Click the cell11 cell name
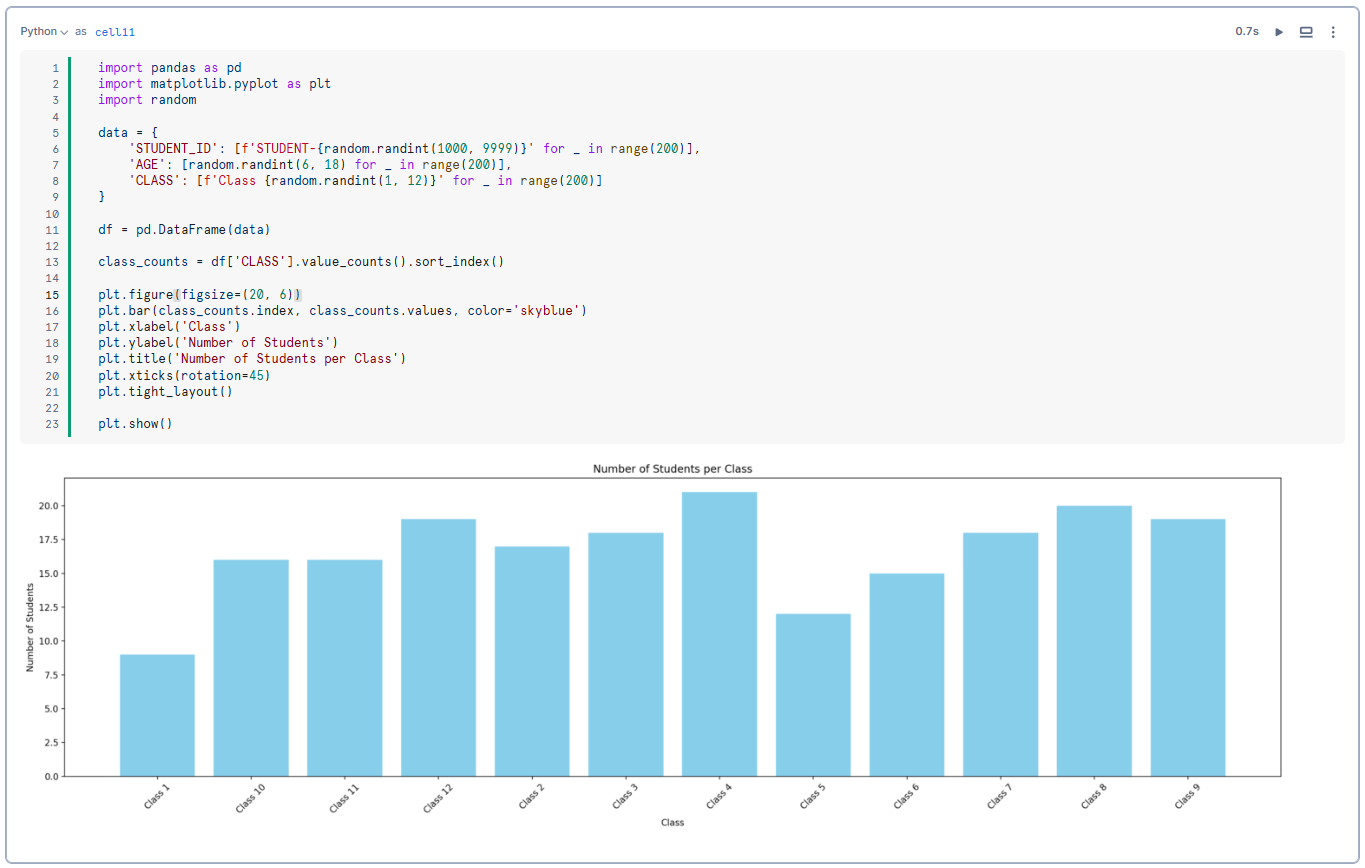Image resolution: width=1365 pixels, height=868 pixels. pyautogui.click(x=115, y=32)
